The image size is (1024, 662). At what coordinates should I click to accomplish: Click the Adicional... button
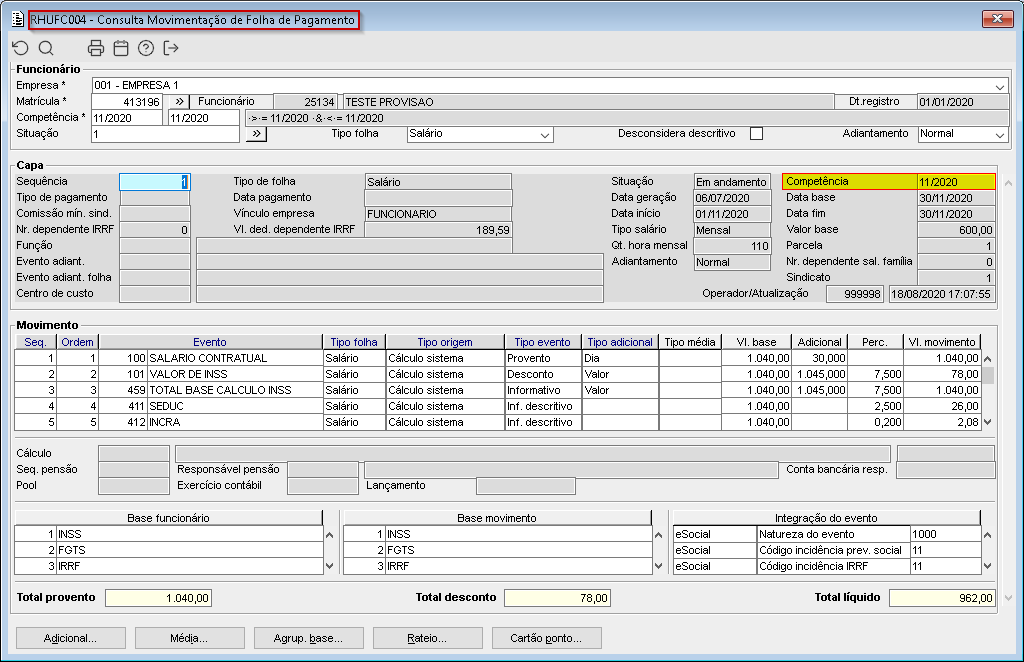pos(70,638)
